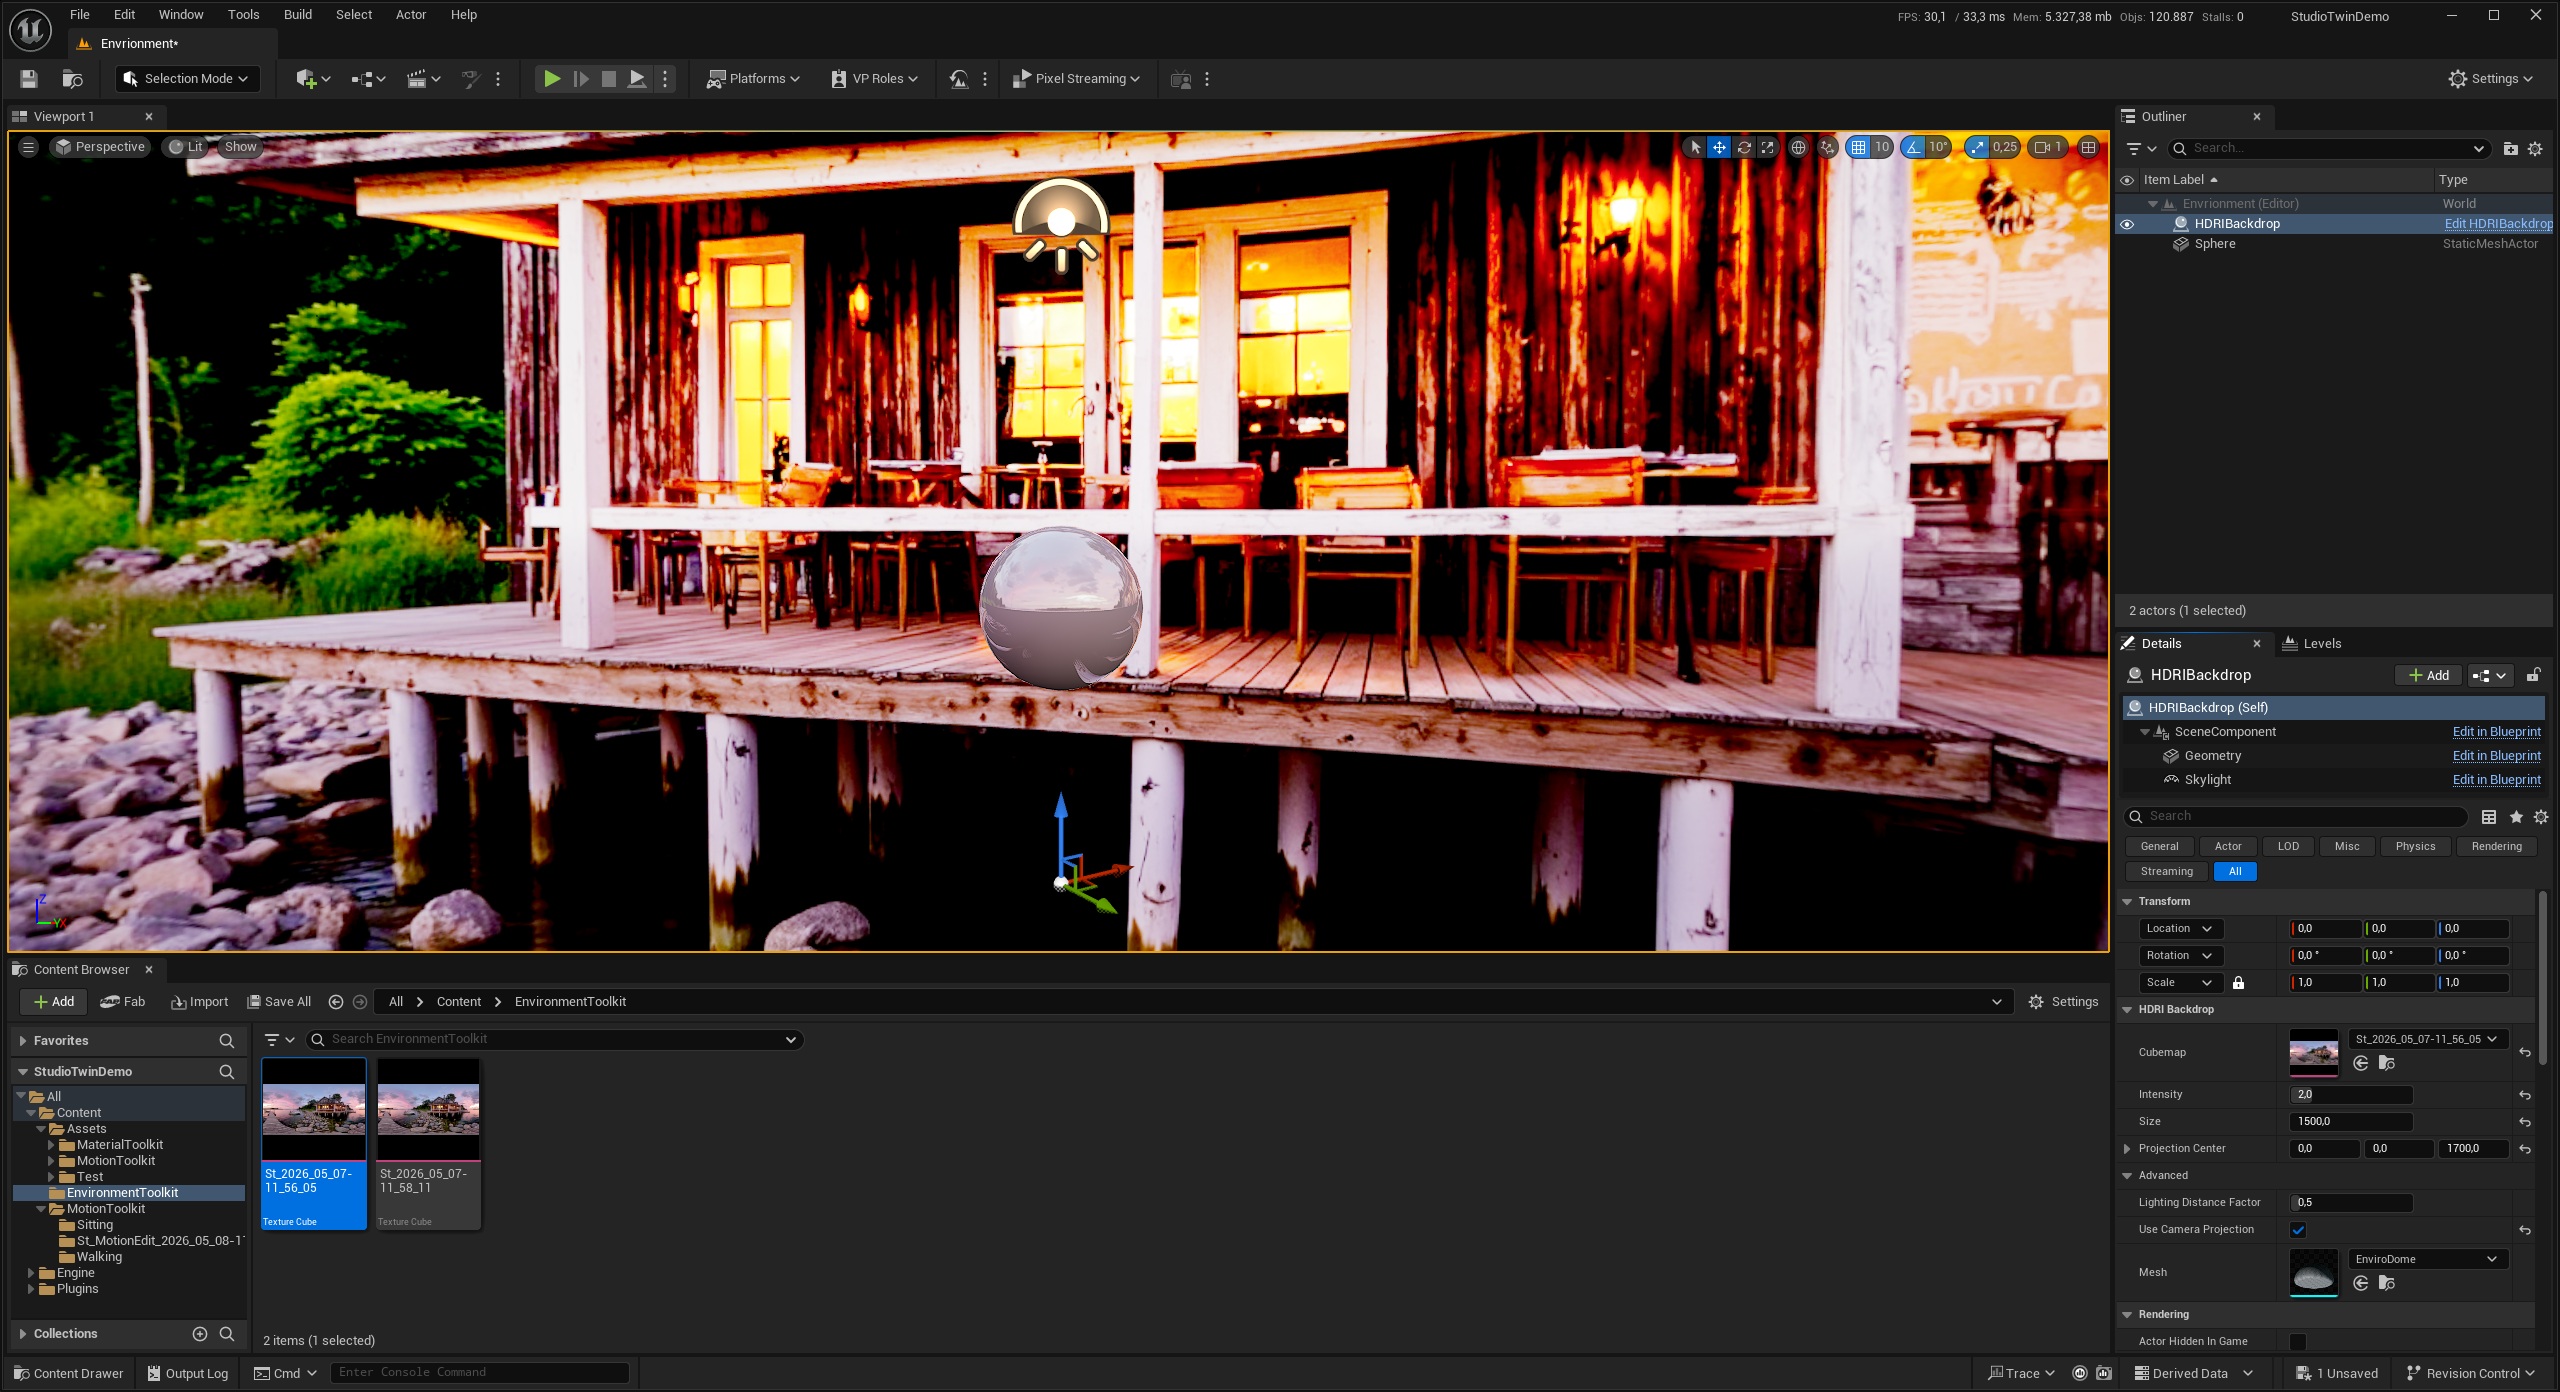
Task: Show only favorites star in Details
Action: point(2516,817)
